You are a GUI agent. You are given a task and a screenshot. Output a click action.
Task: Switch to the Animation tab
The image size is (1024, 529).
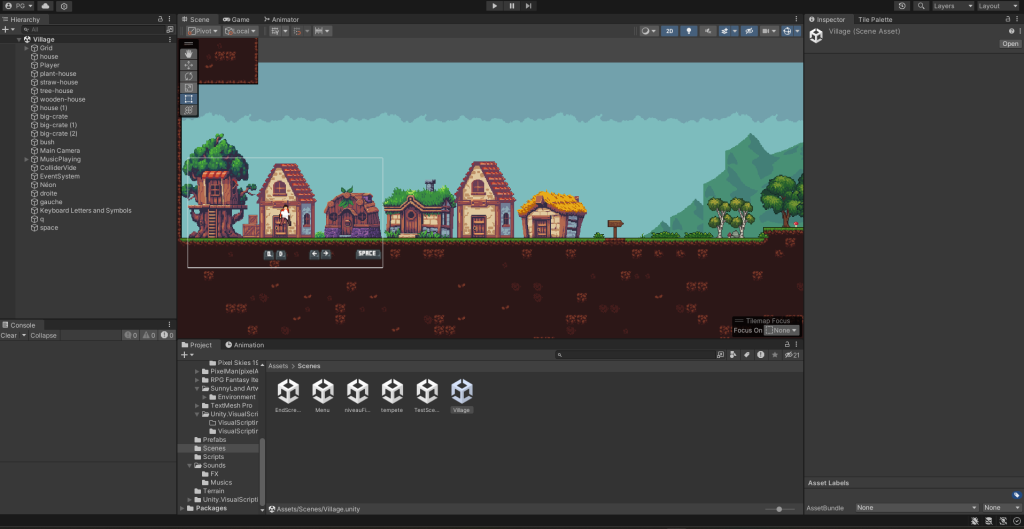click(x=245, y=345)
